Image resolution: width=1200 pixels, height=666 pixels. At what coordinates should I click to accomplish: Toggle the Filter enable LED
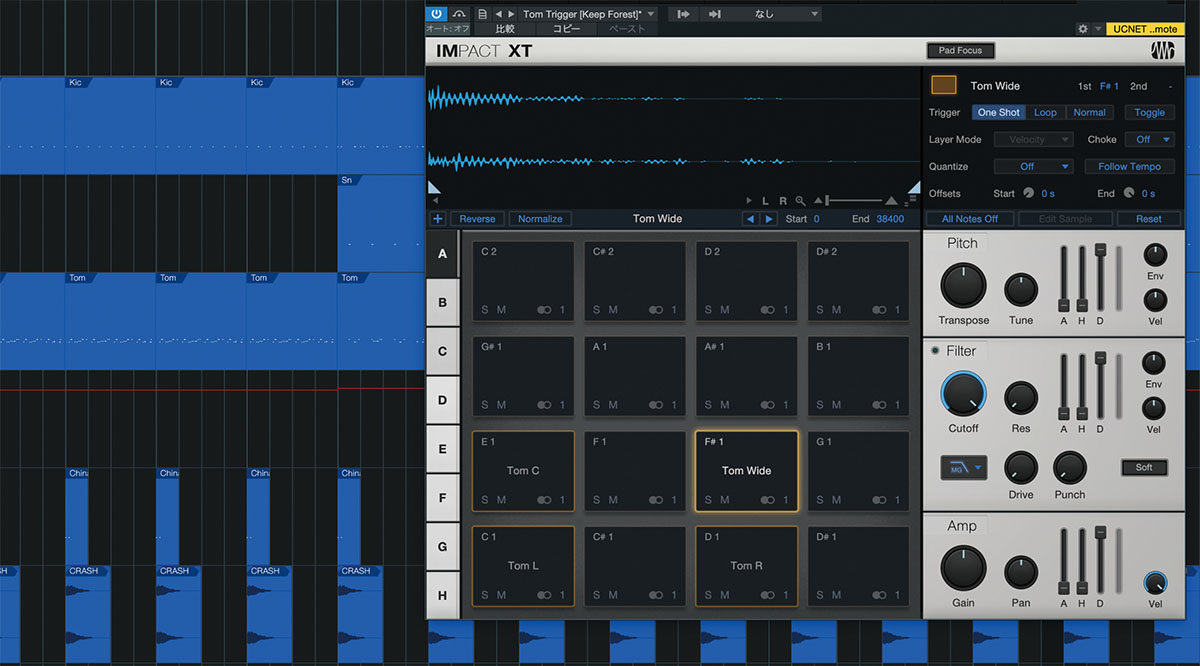935,351
